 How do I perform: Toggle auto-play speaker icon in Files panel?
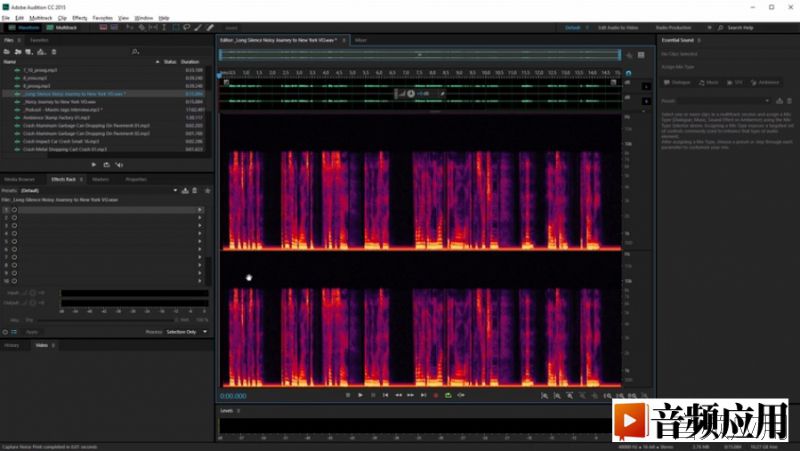119,165
